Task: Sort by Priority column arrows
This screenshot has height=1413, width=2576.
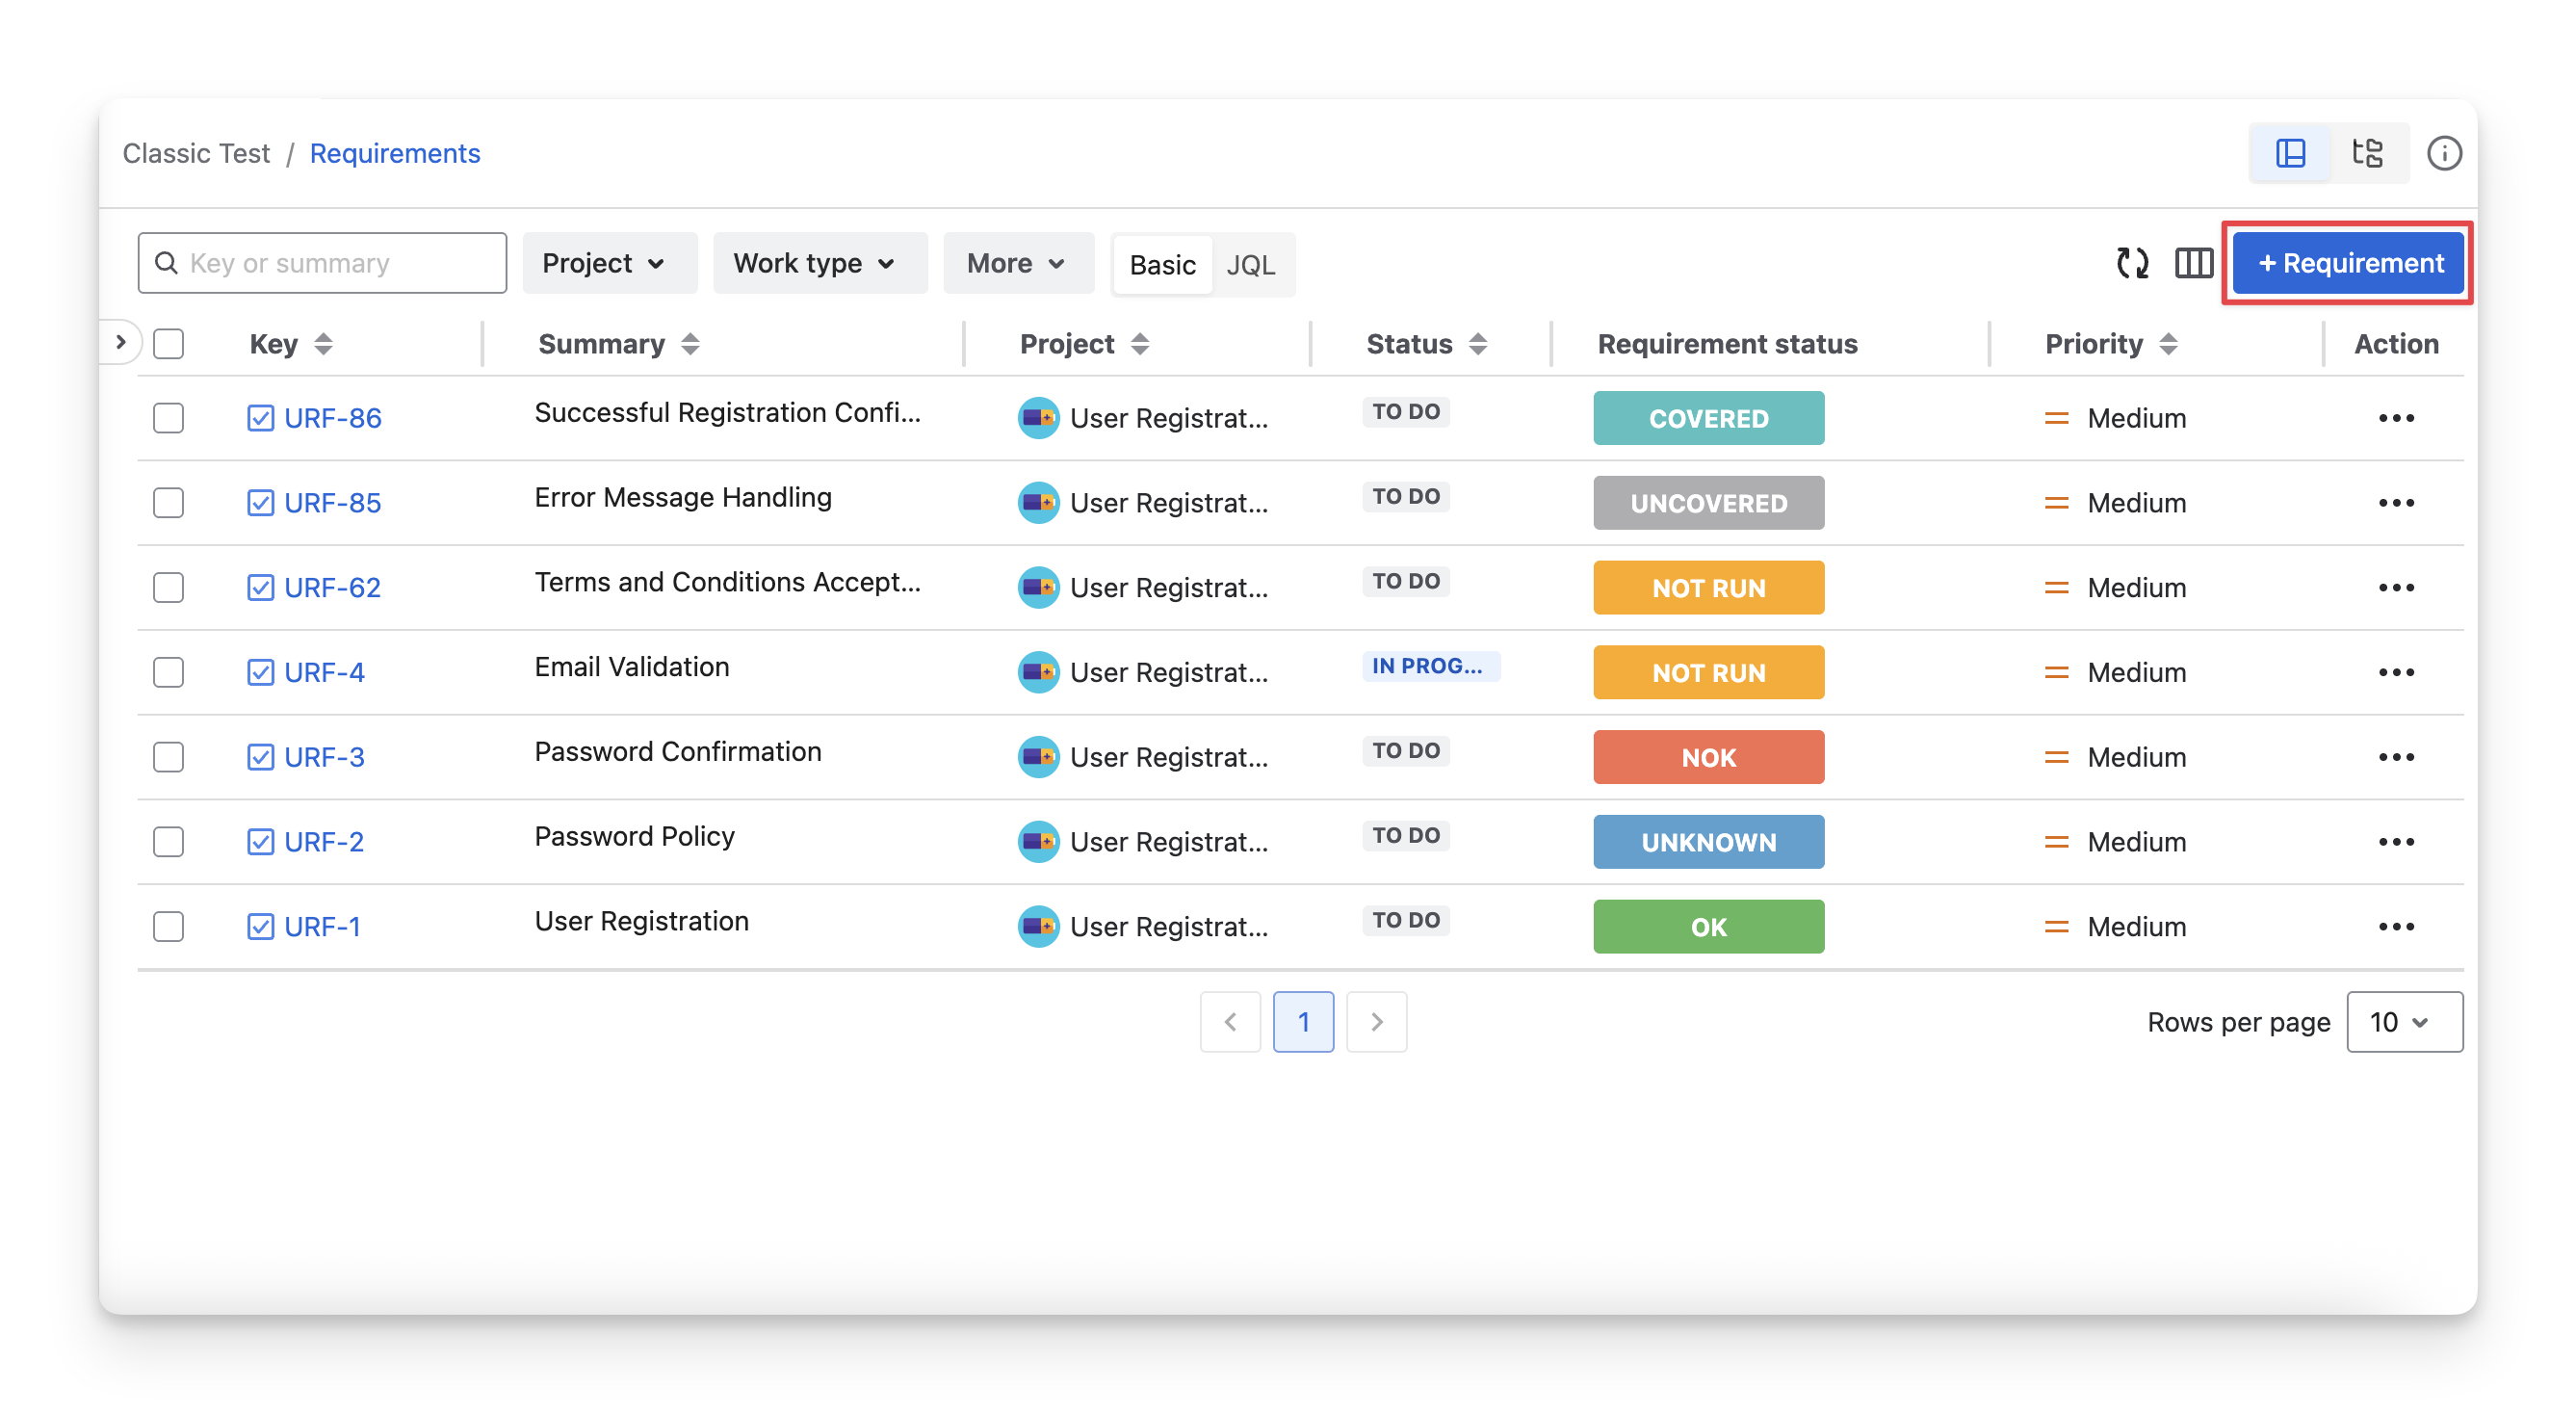Action: pyautogui.click(x=2168, y=344)
